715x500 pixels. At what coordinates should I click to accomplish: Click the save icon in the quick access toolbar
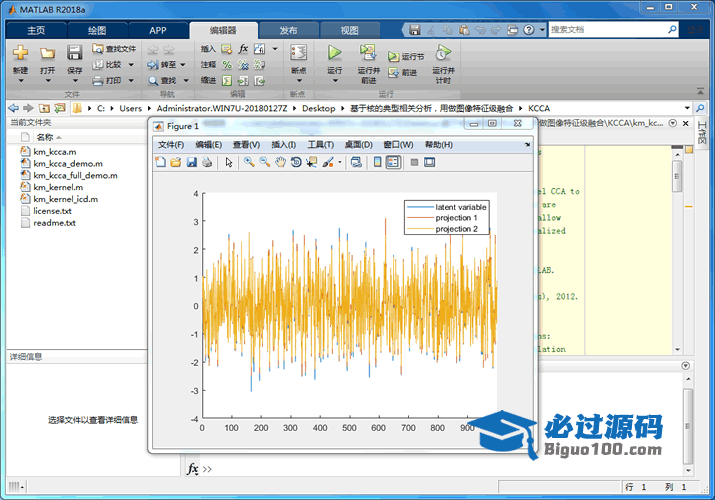414,30
